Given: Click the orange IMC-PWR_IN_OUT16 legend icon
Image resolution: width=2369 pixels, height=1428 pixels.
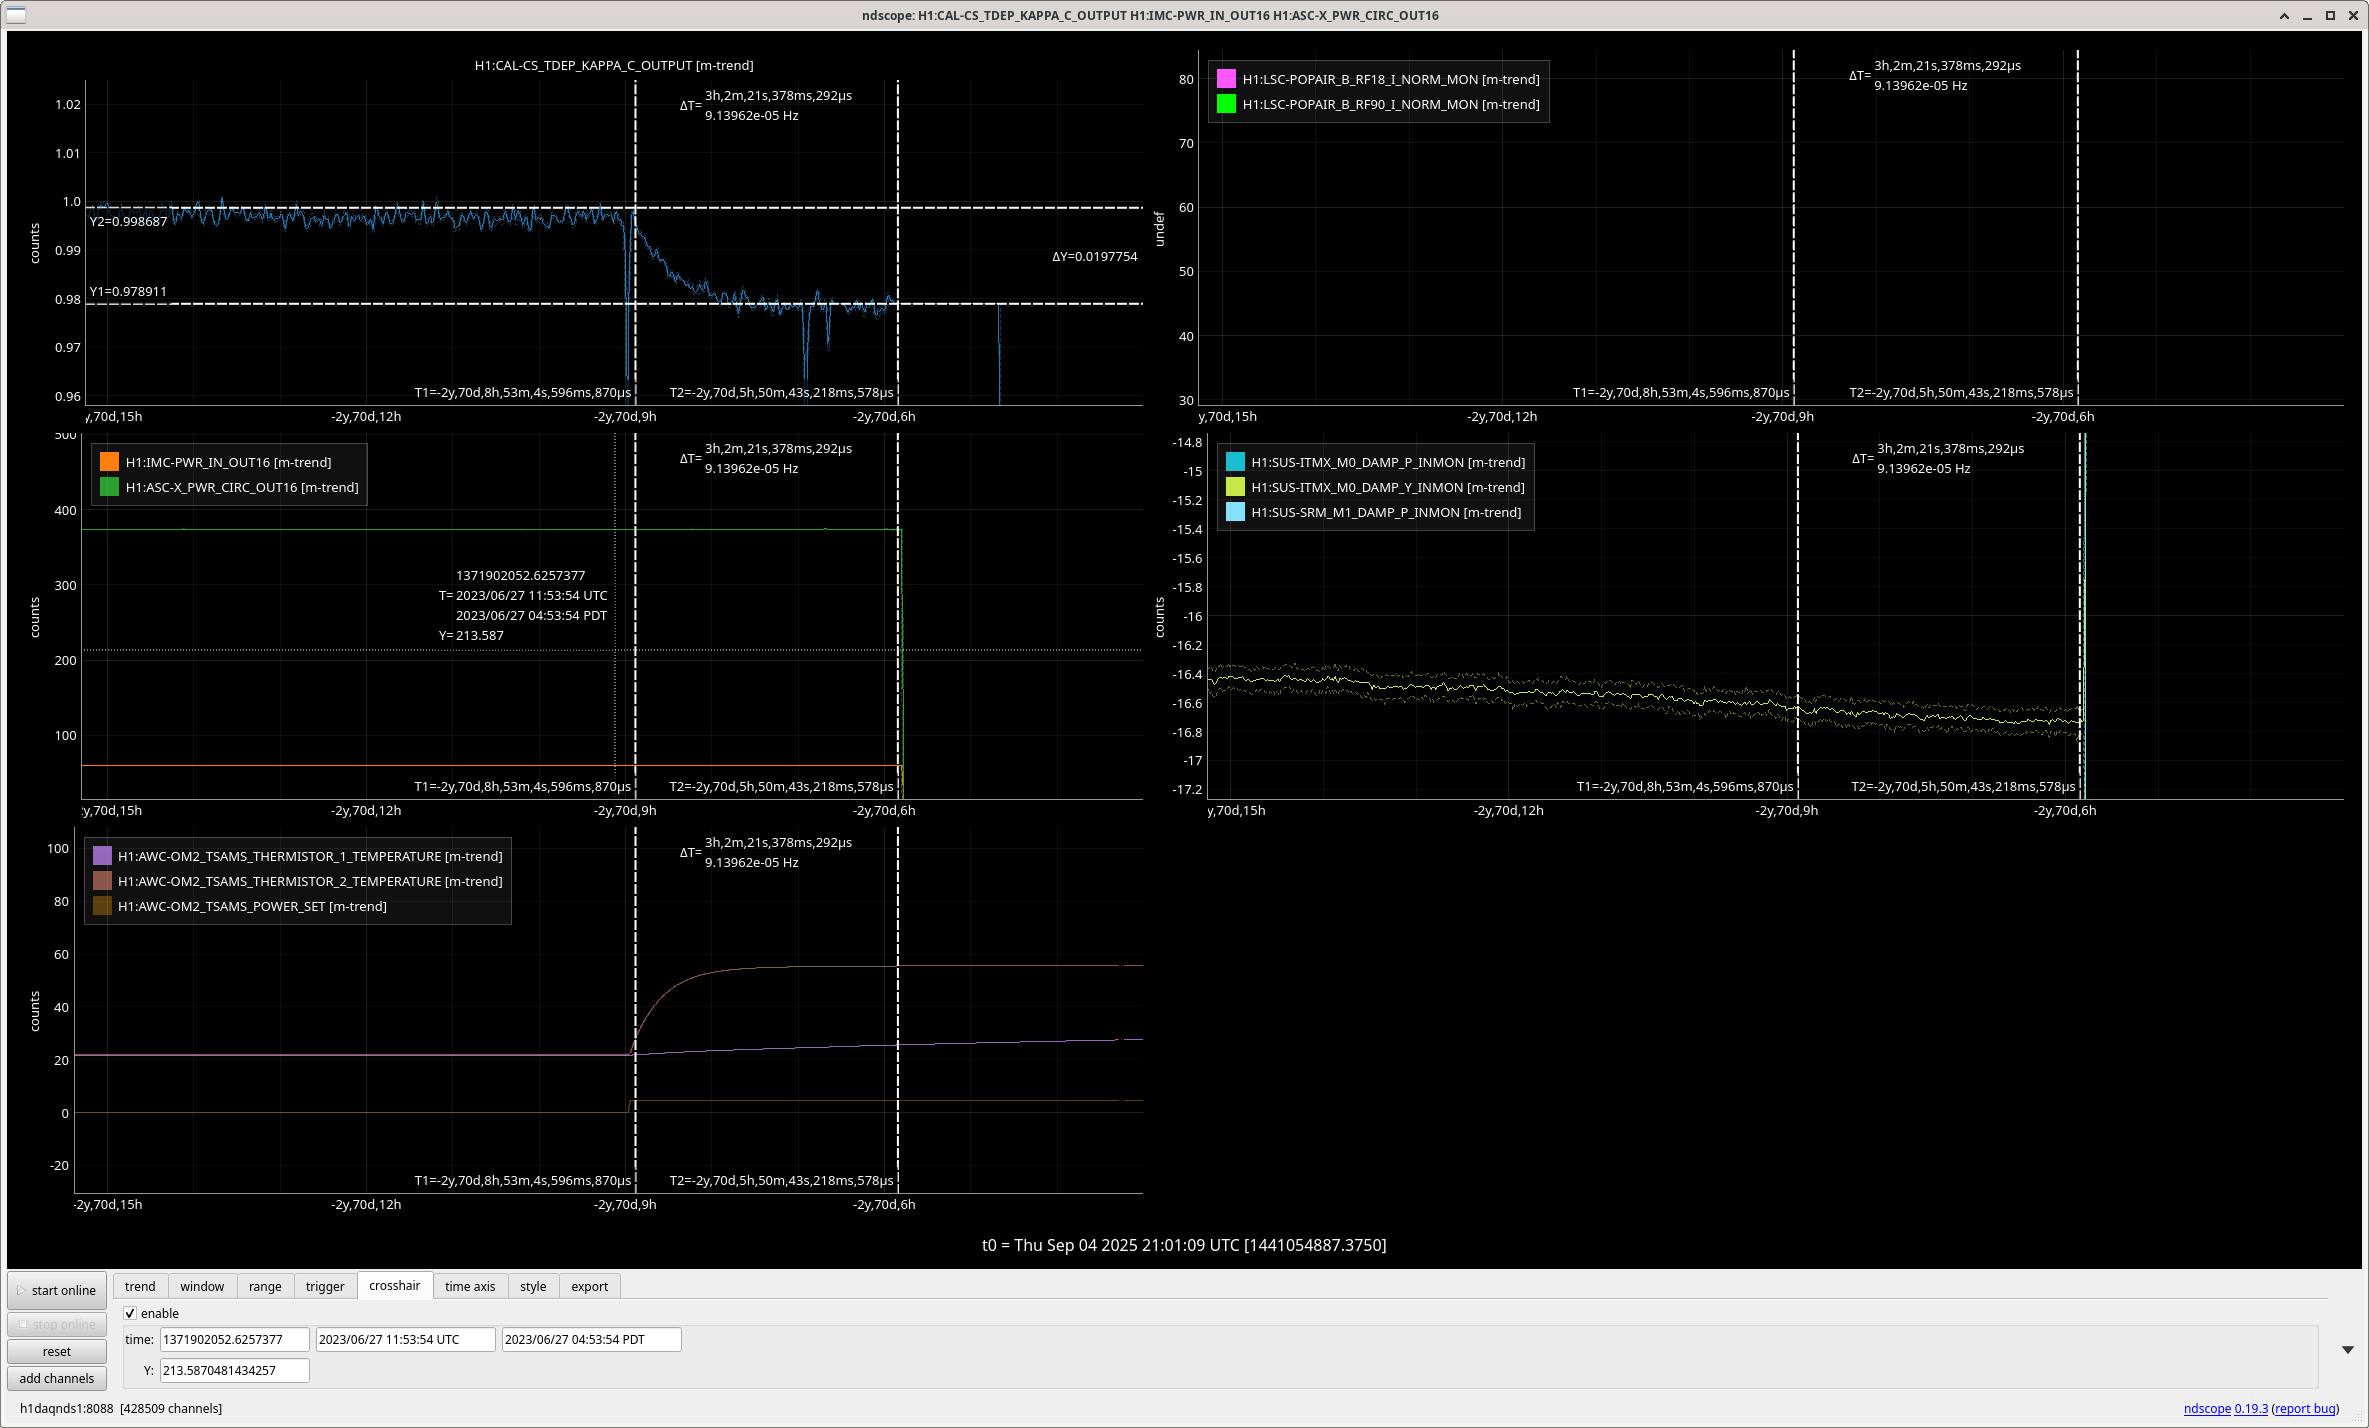Looking at the screenshot, I should [110, 462].
